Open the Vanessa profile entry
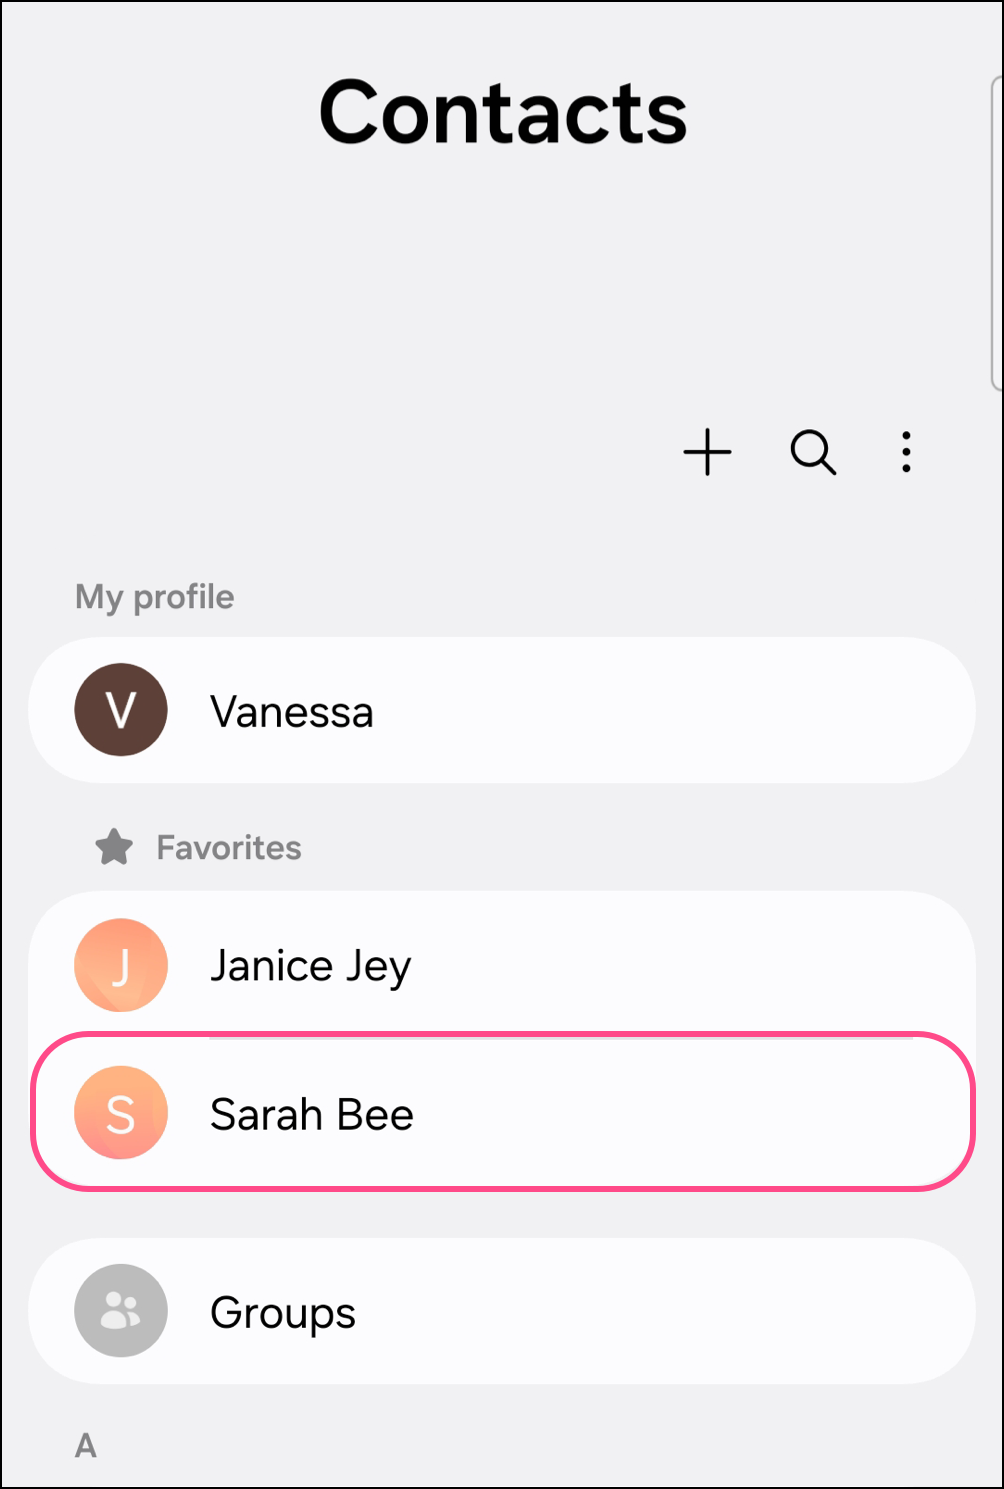 tap(292, 712)
